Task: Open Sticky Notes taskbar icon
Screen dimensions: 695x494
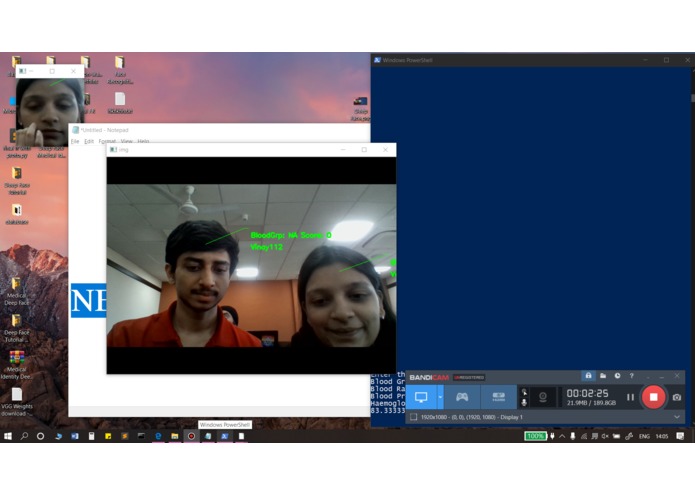Action: (x=108, y=436)
